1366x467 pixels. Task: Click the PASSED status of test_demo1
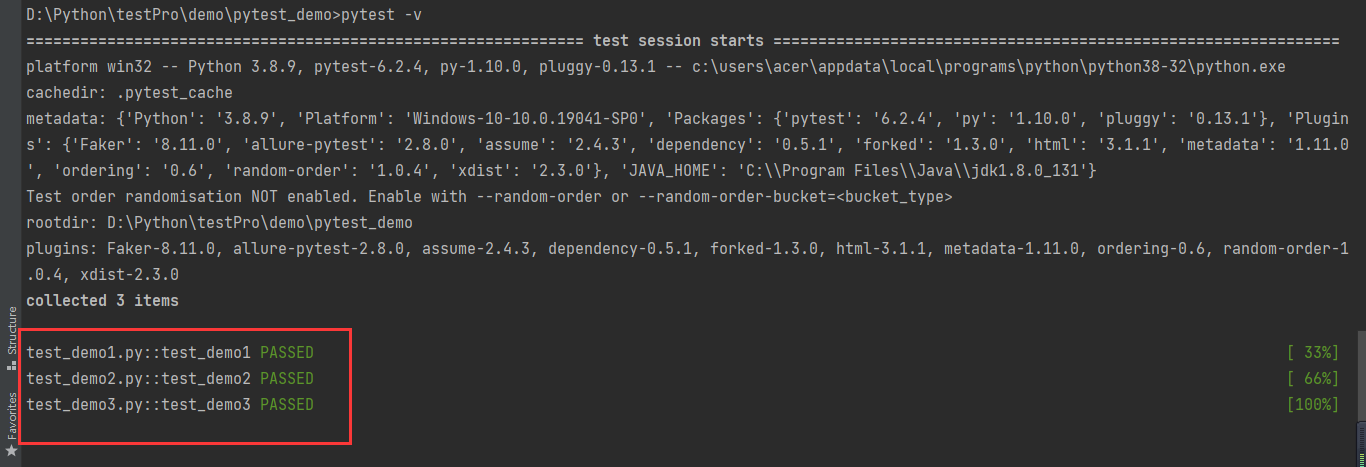[287, 352]
